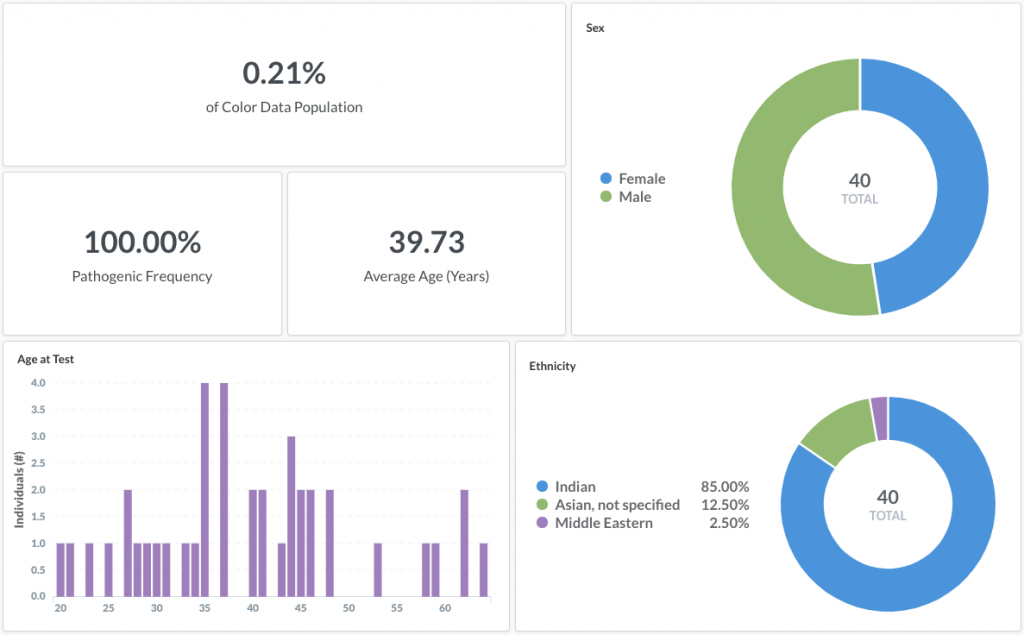
Task: Click the blue Female legend dot
Action: pos(605,179)
